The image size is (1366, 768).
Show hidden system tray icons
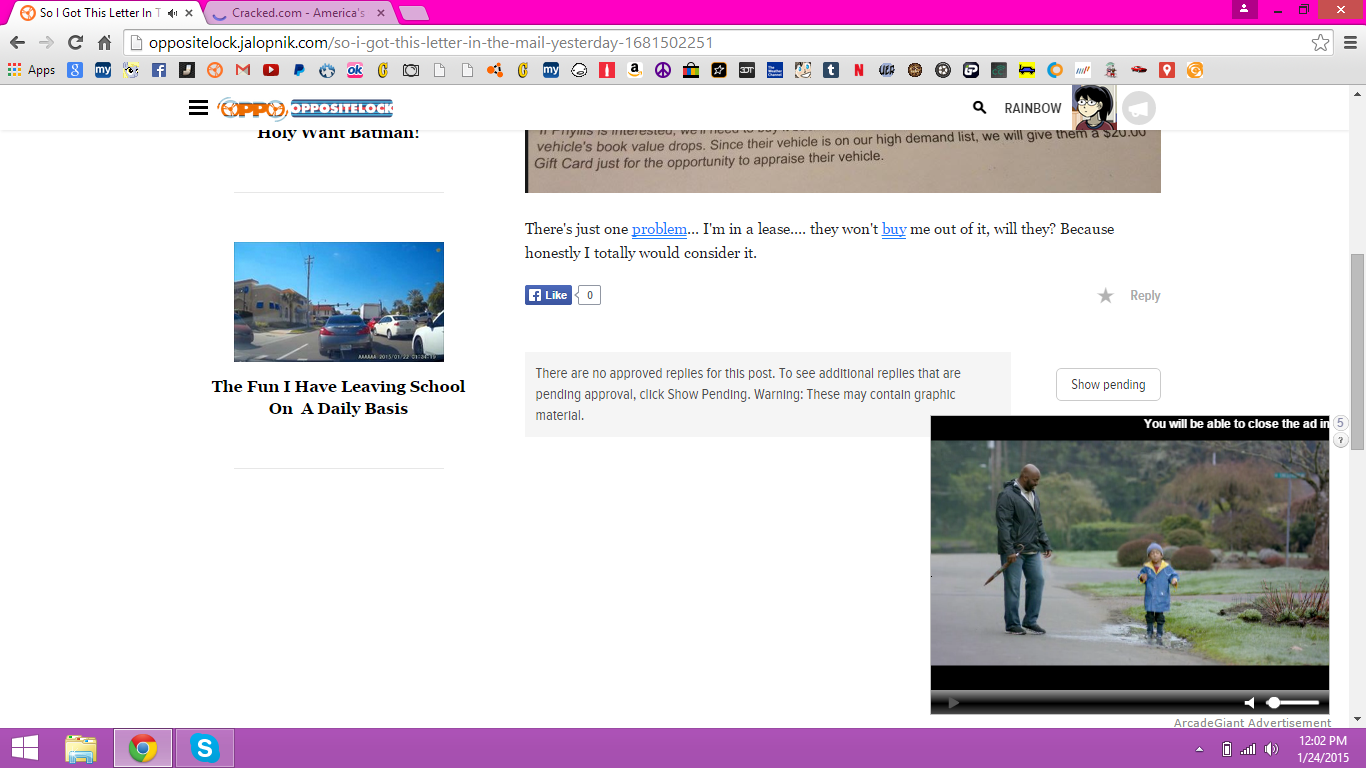[x=1199, y=749]
